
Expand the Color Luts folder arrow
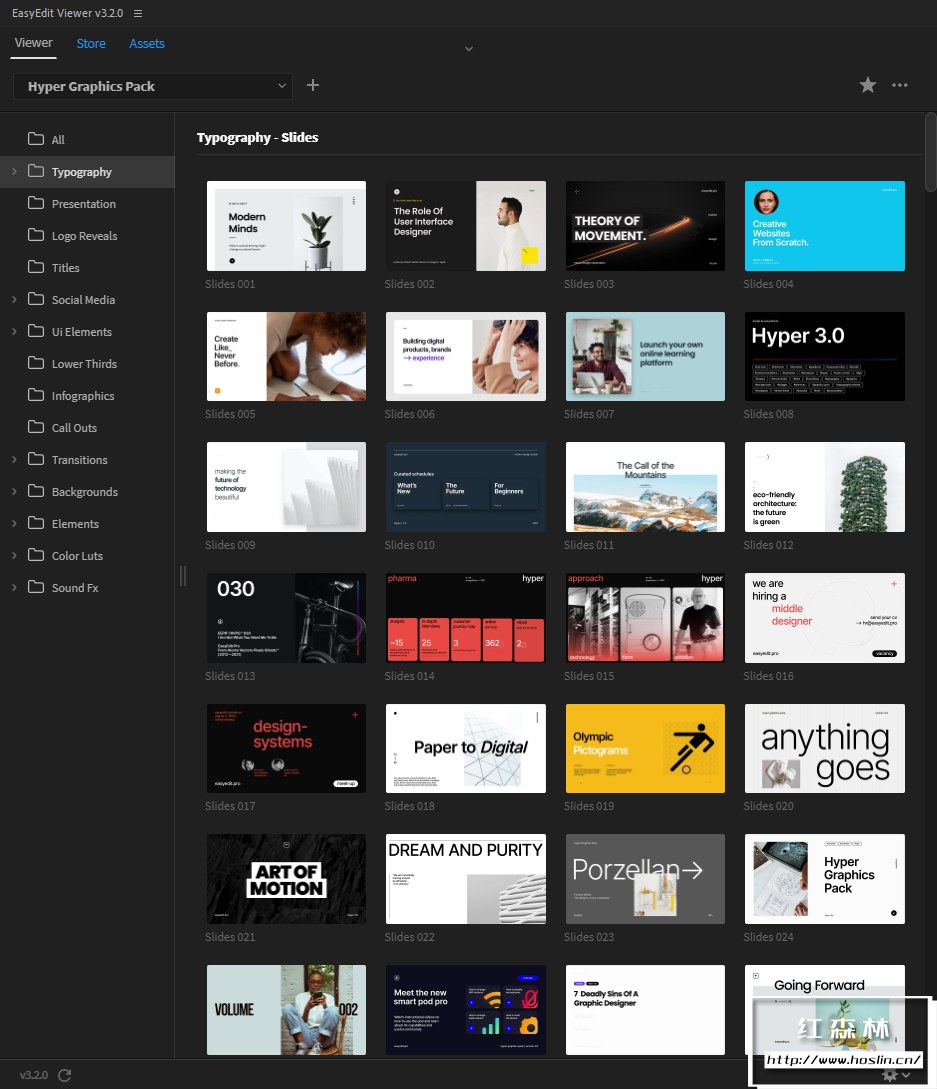[14, 556]
